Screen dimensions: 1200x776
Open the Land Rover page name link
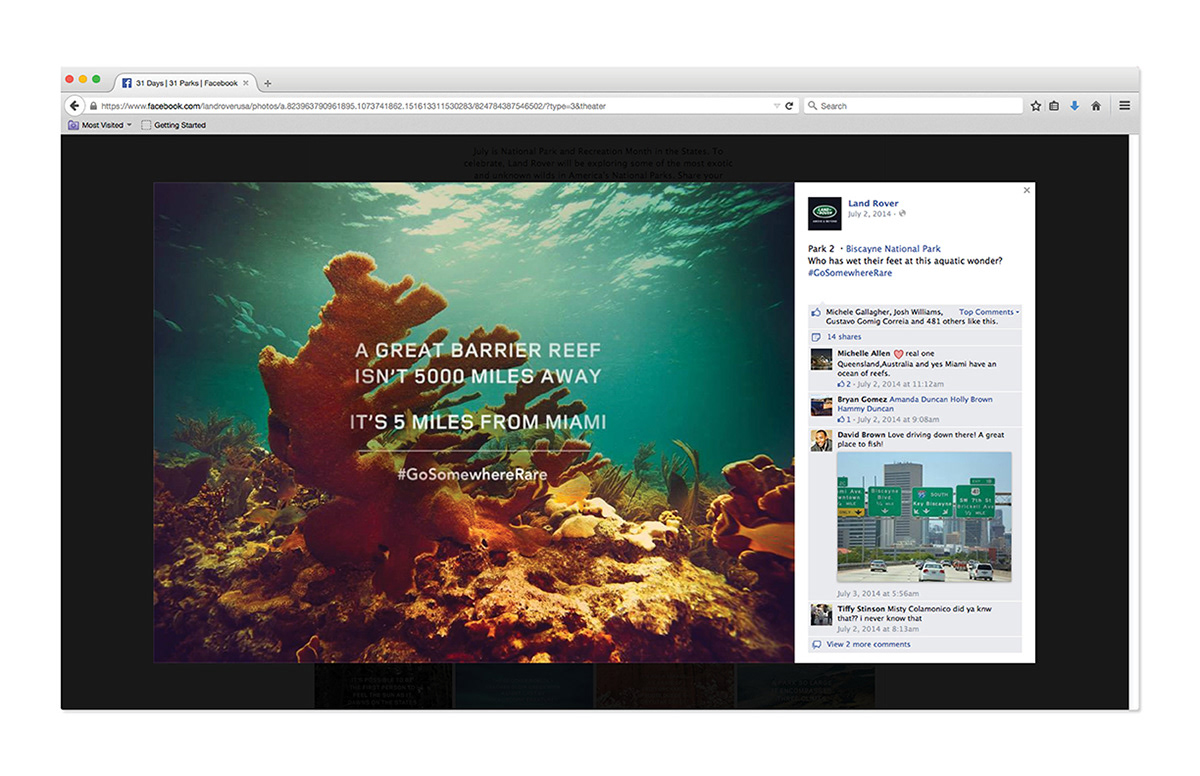pyautogui.click(x=873, y=203)
